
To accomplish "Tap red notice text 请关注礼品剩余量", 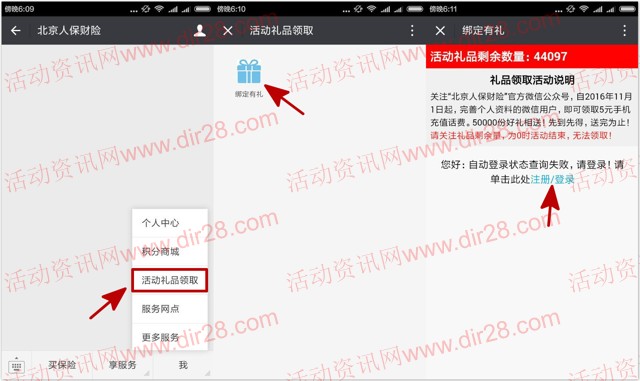I will click(x=521, y=136).
